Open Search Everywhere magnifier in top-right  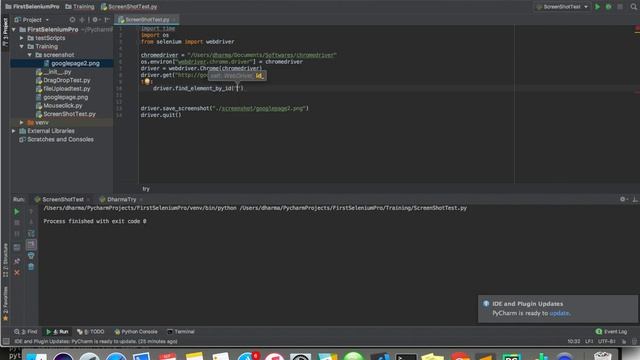point(634,7)
